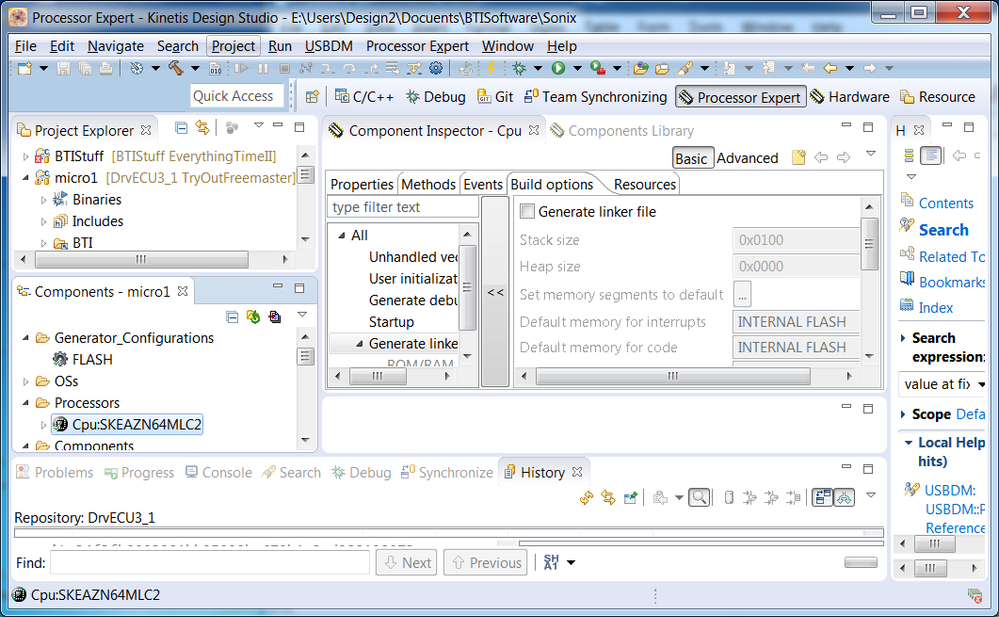
Task: Collapse Generator_Configurations folder
Action: click(25, 338)
